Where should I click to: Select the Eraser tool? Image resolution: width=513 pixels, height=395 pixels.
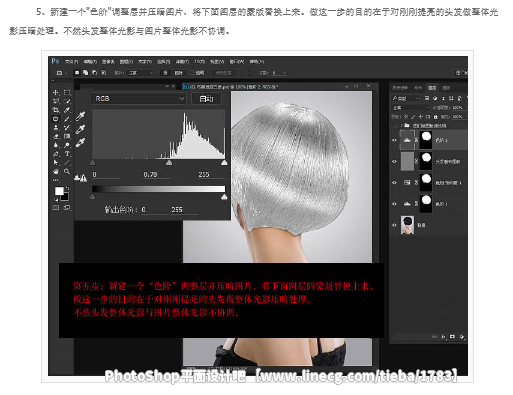point(56,136)
